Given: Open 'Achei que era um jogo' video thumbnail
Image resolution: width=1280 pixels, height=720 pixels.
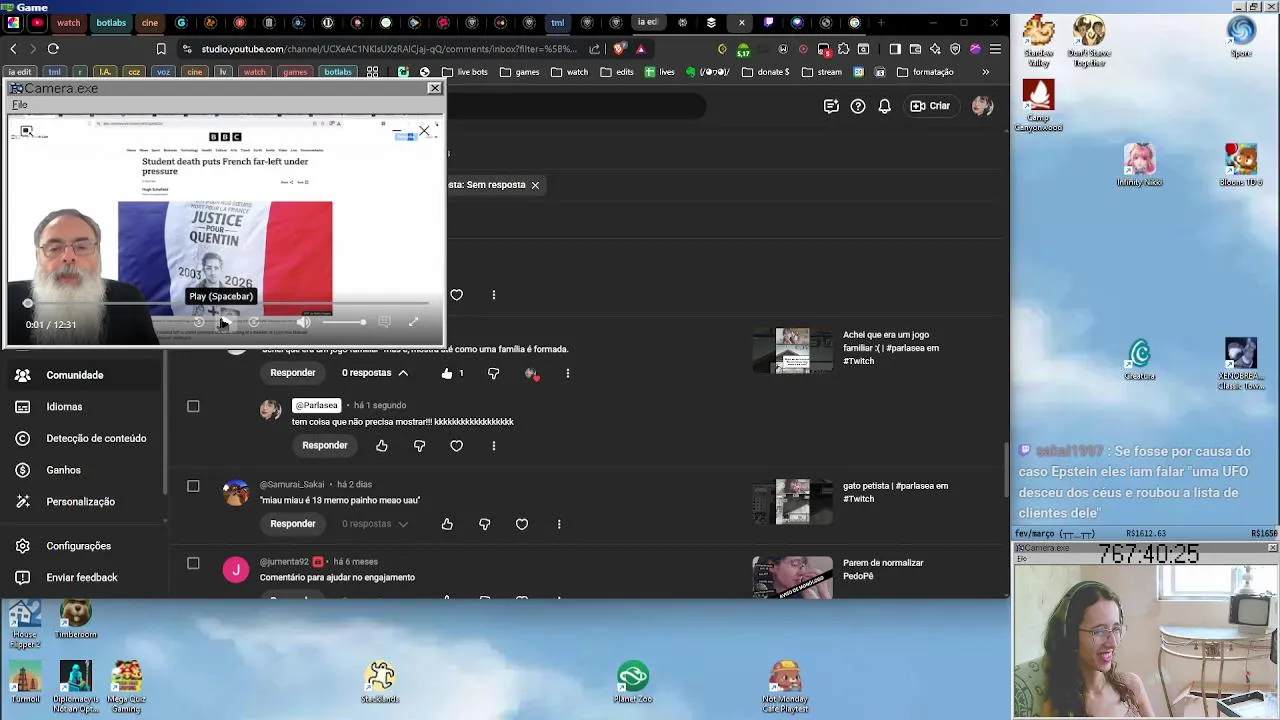Looking at the screenshot, I should (792, 351).
